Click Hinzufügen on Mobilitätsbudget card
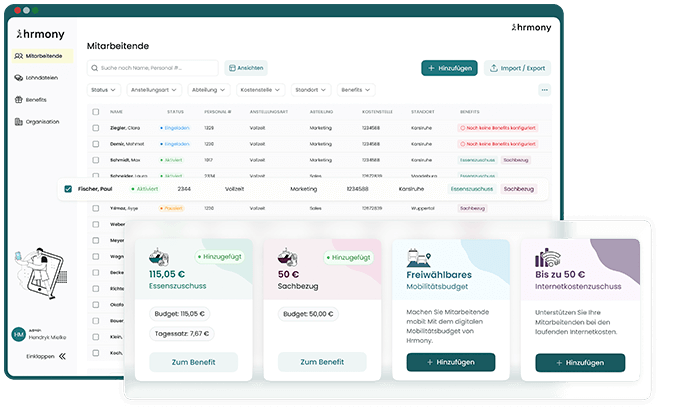 (451, 362)
